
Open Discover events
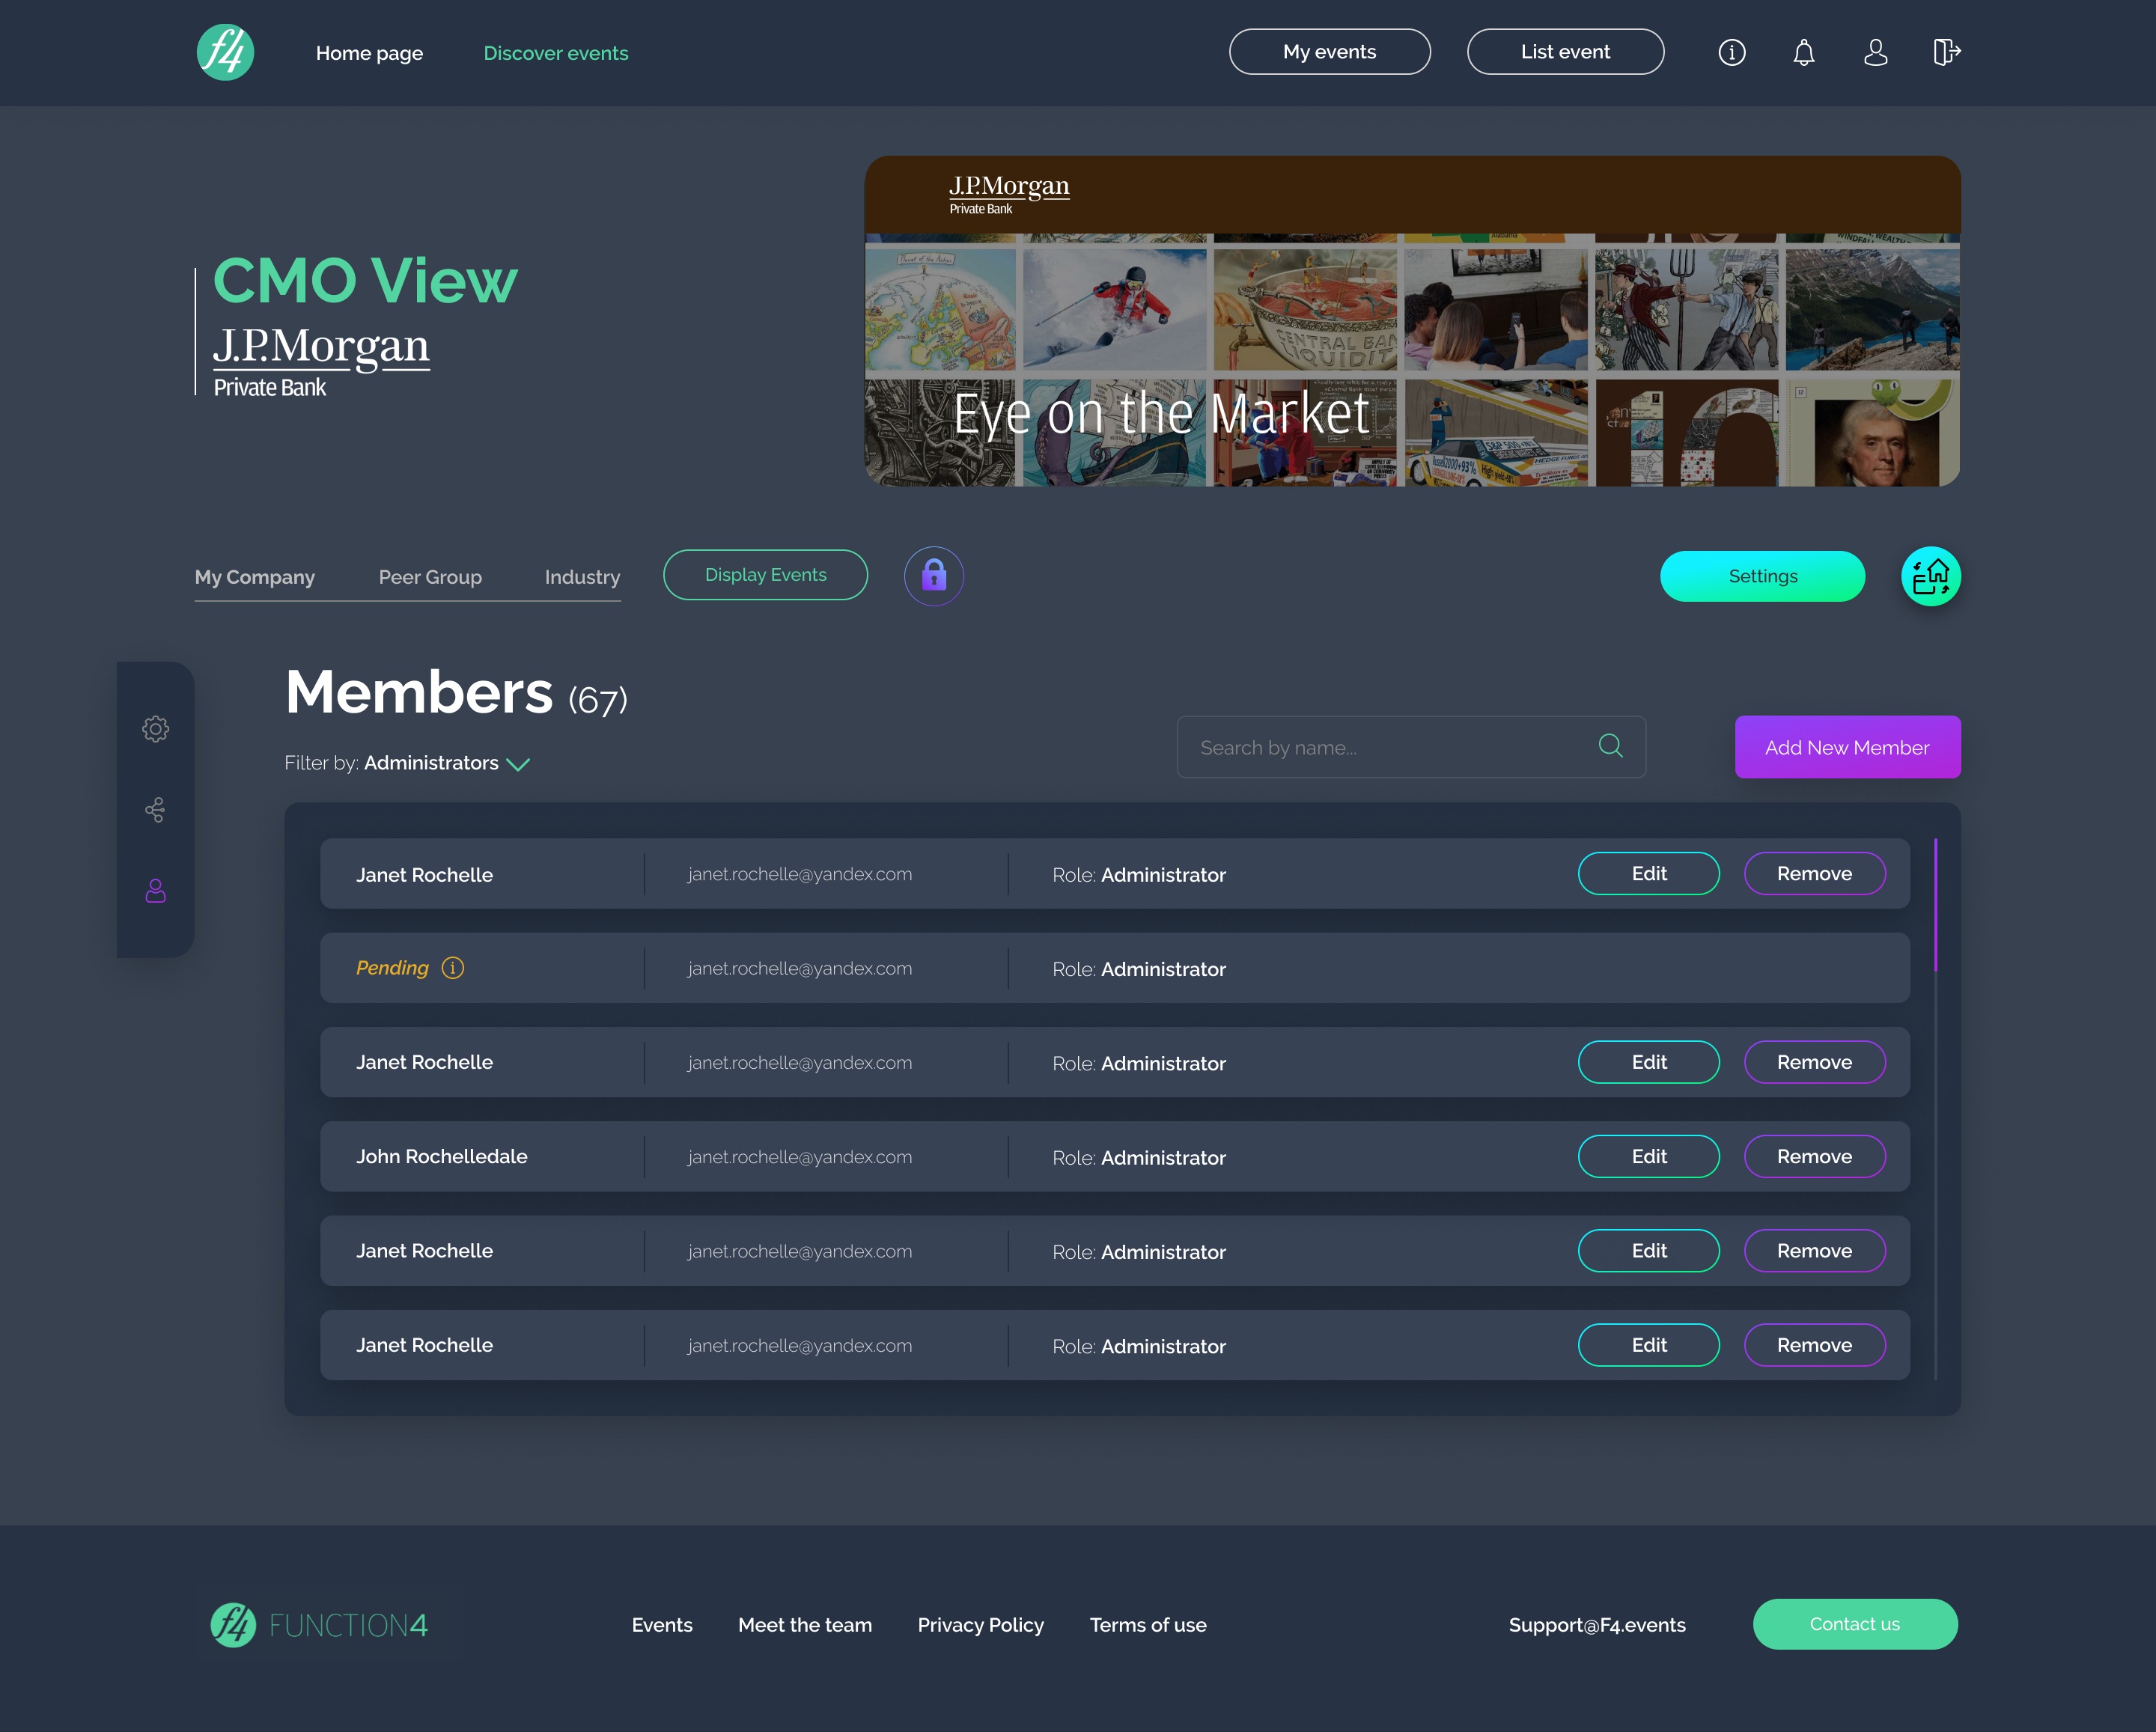tap(556, 53)
